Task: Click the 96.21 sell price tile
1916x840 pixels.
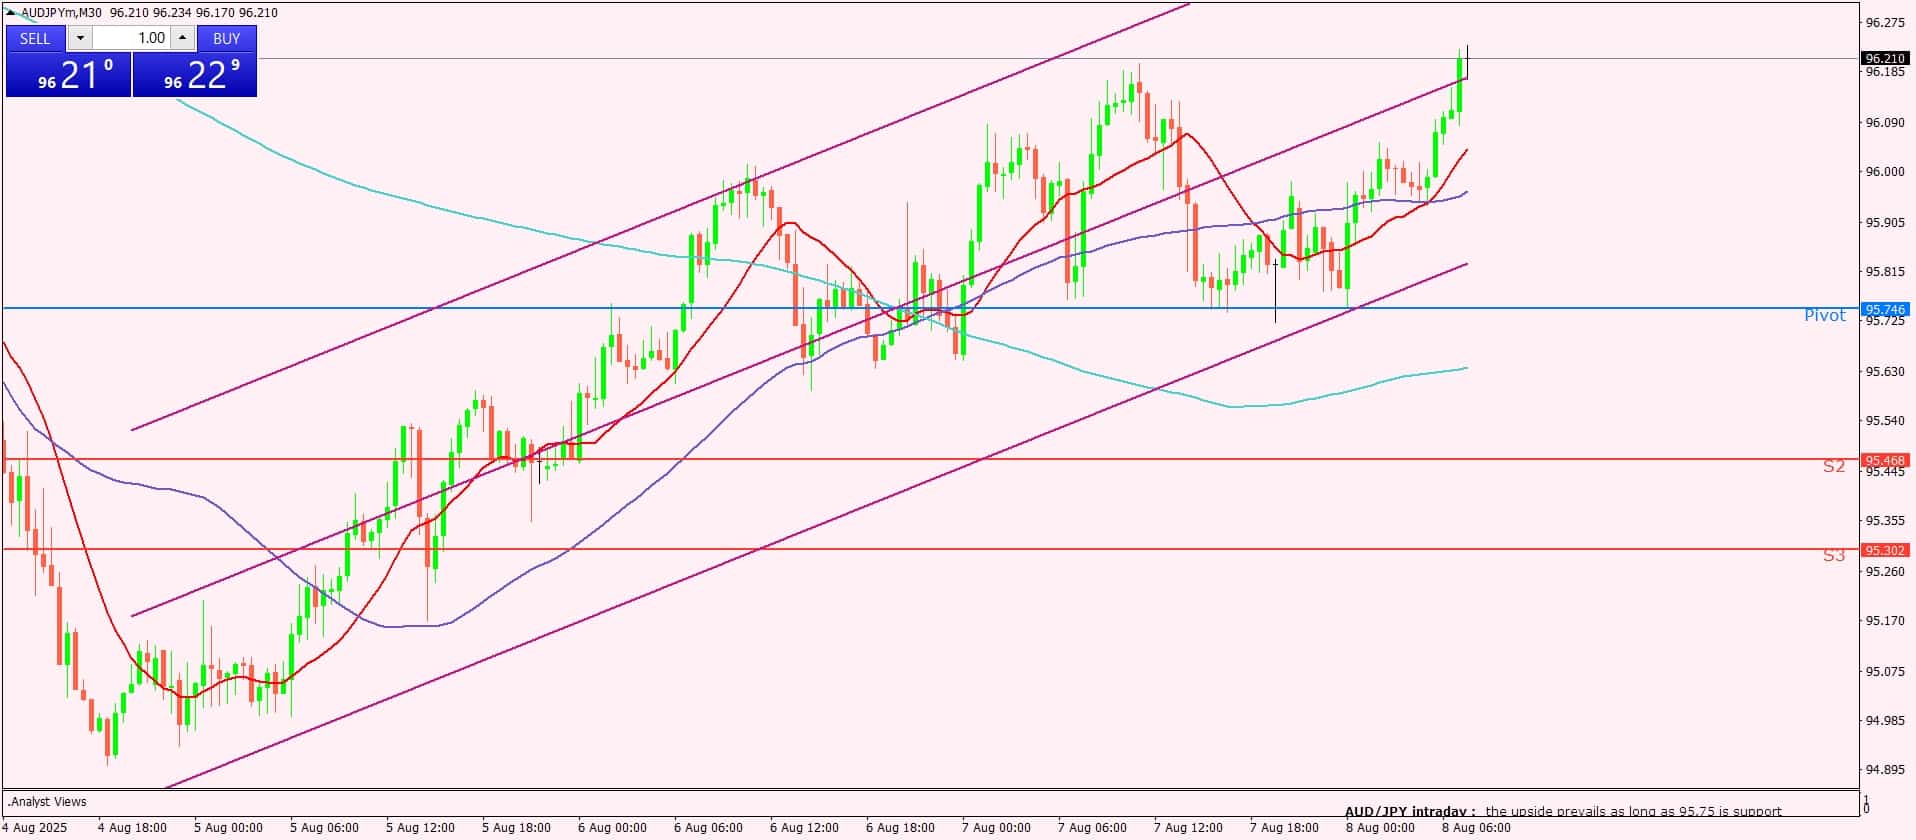Action: pos(68,75)
